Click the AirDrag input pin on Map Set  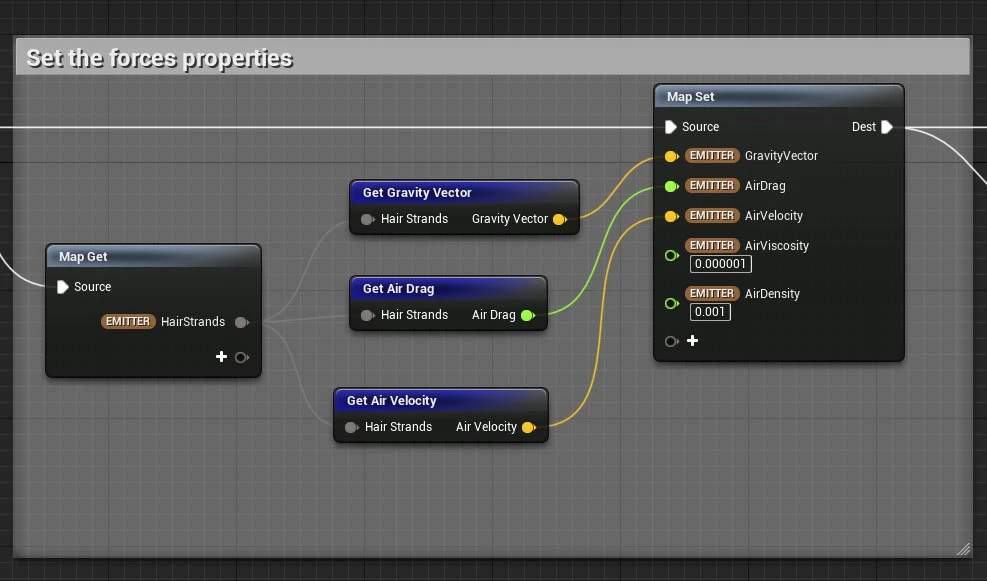[672, 186]
